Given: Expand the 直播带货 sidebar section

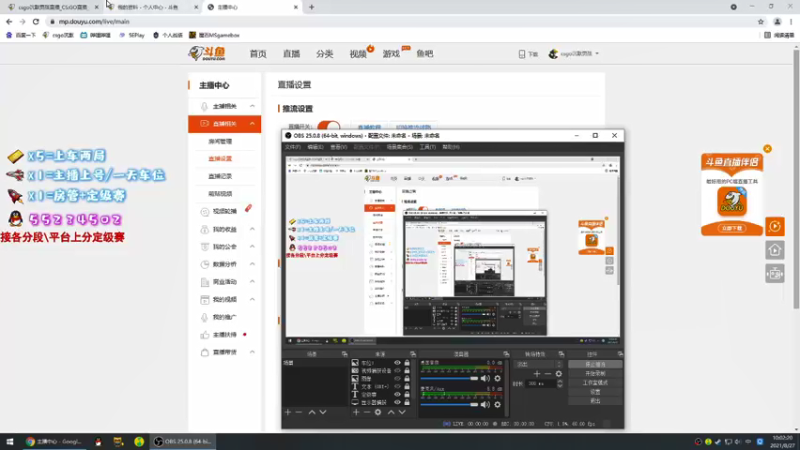Looking at the screenshot, I should [252, 353].
